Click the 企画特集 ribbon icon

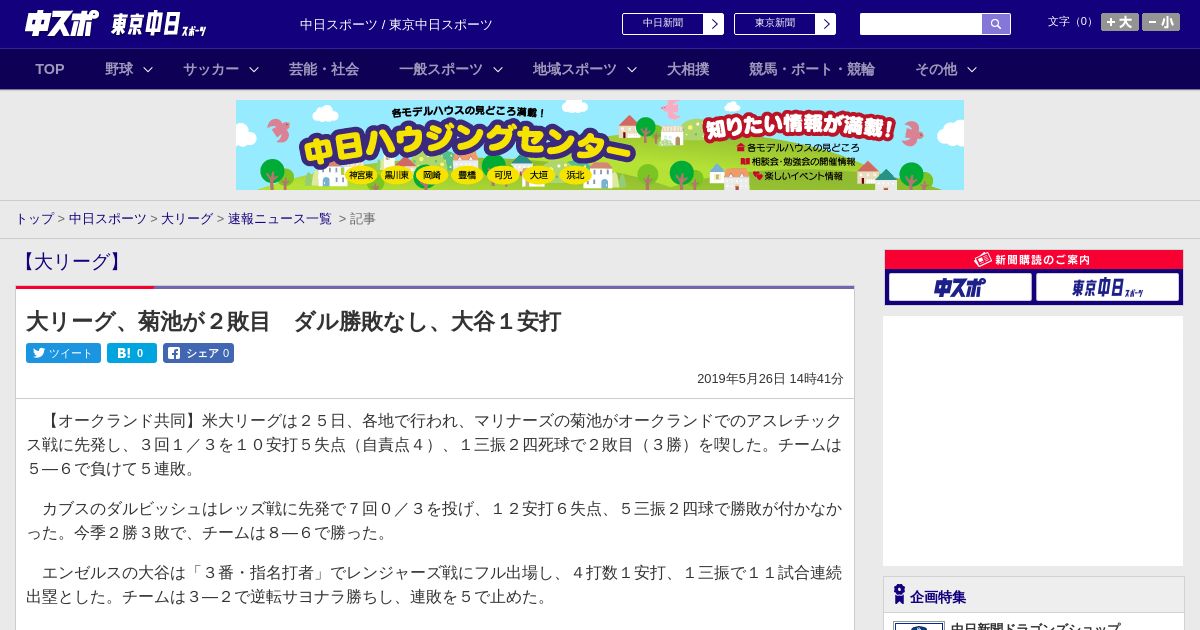(x=899, y=595)
